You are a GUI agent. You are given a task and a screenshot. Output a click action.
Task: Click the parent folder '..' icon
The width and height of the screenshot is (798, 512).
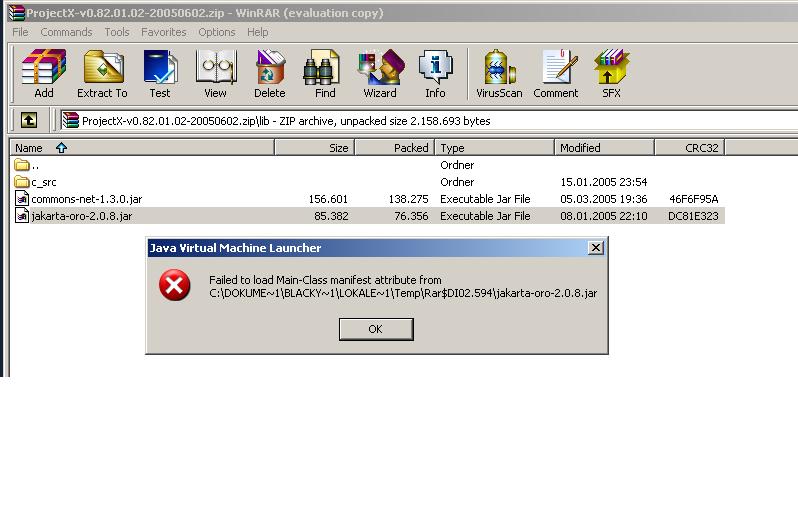(22, 164)
